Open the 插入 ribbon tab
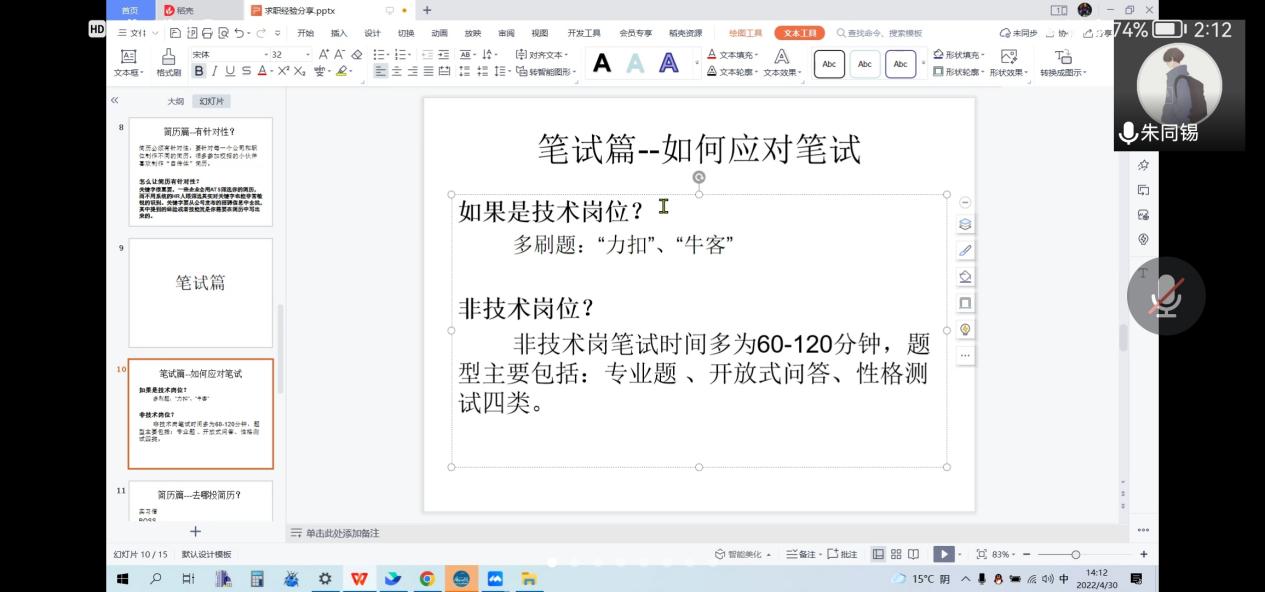This screenshot has width=1265, height=592. (339, 33)
